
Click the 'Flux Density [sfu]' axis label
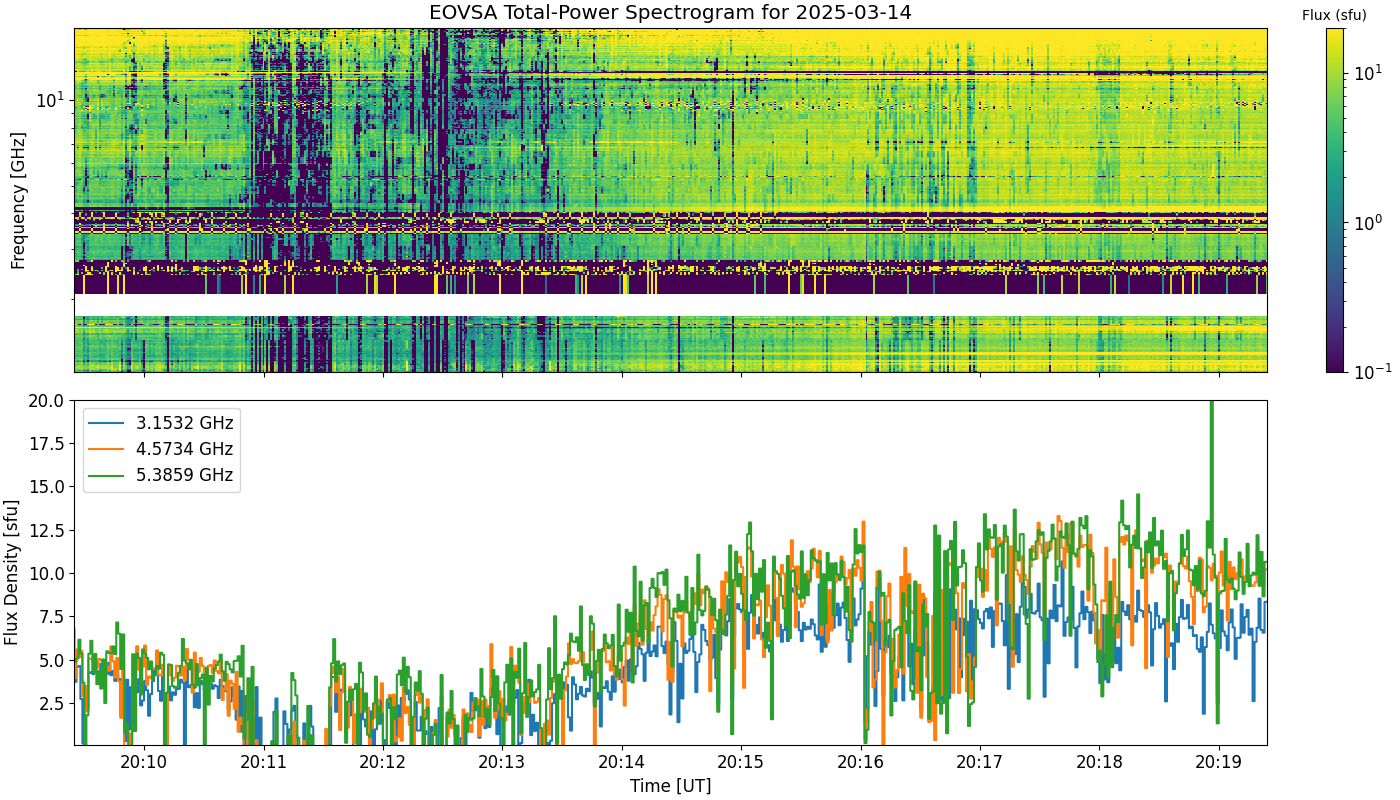(12, 573)
